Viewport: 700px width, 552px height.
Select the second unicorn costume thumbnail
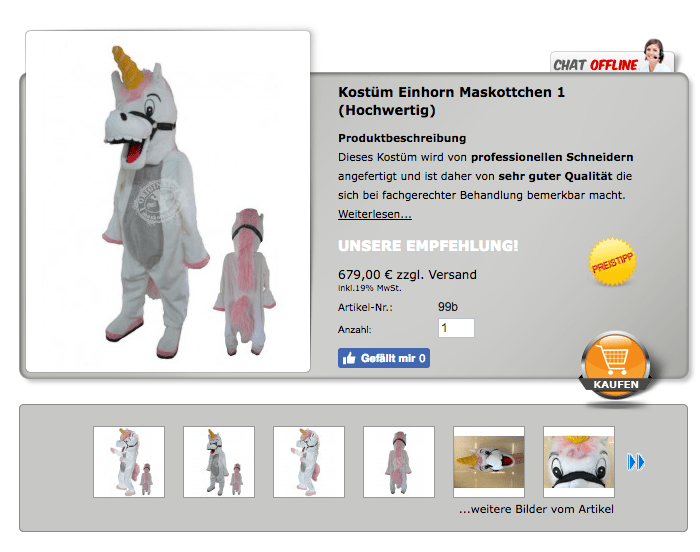[219, 462]
